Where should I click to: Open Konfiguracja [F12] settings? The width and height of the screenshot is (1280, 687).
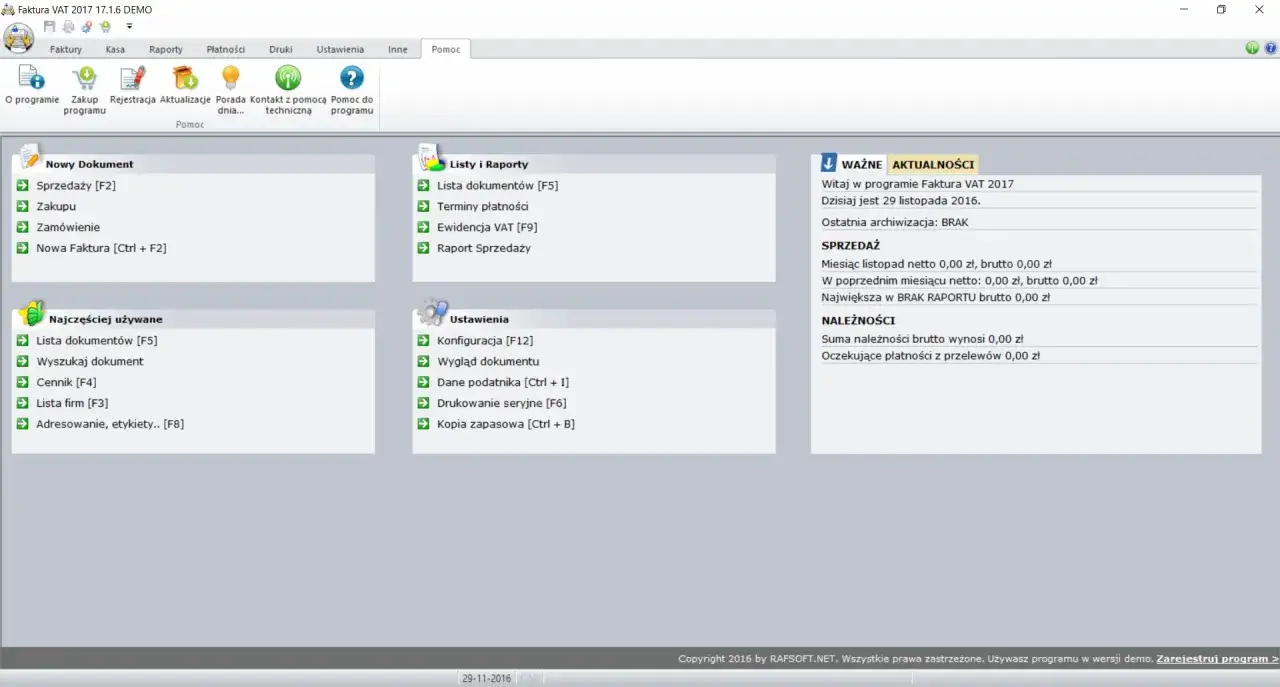pyautogui.click(x=485, y=341)
